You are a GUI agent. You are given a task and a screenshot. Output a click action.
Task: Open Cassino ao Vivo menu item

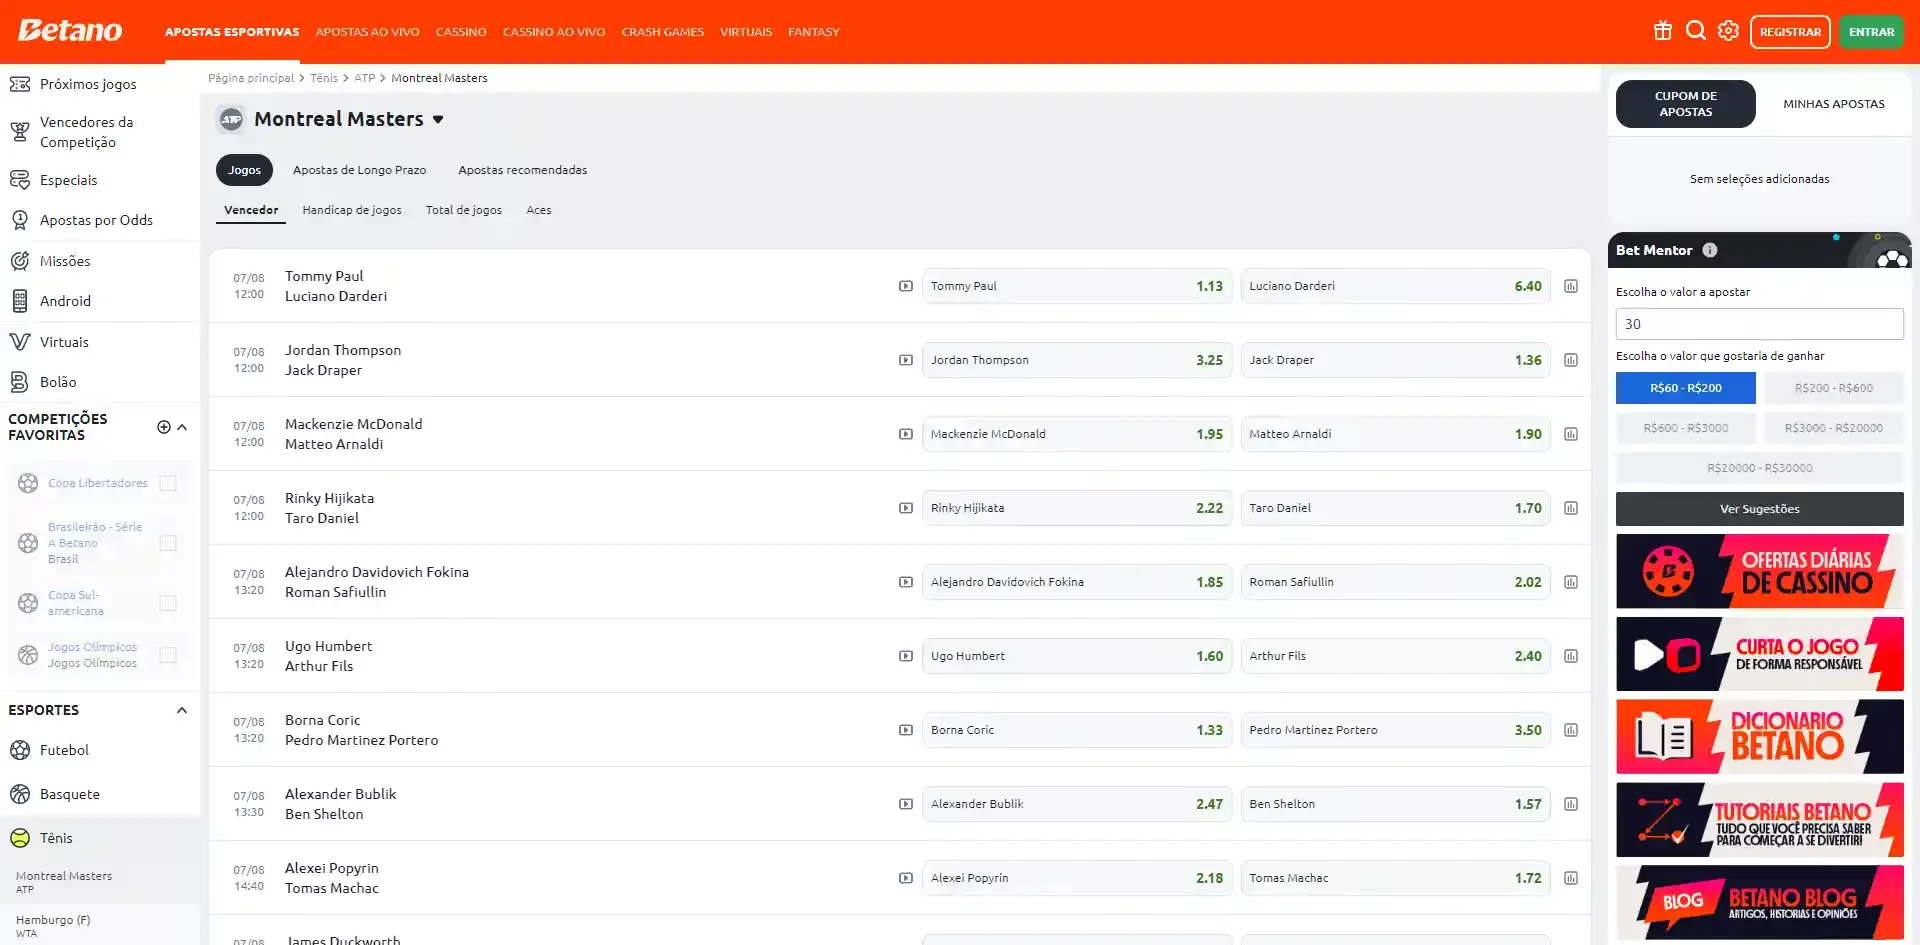[x=553, y=32]
